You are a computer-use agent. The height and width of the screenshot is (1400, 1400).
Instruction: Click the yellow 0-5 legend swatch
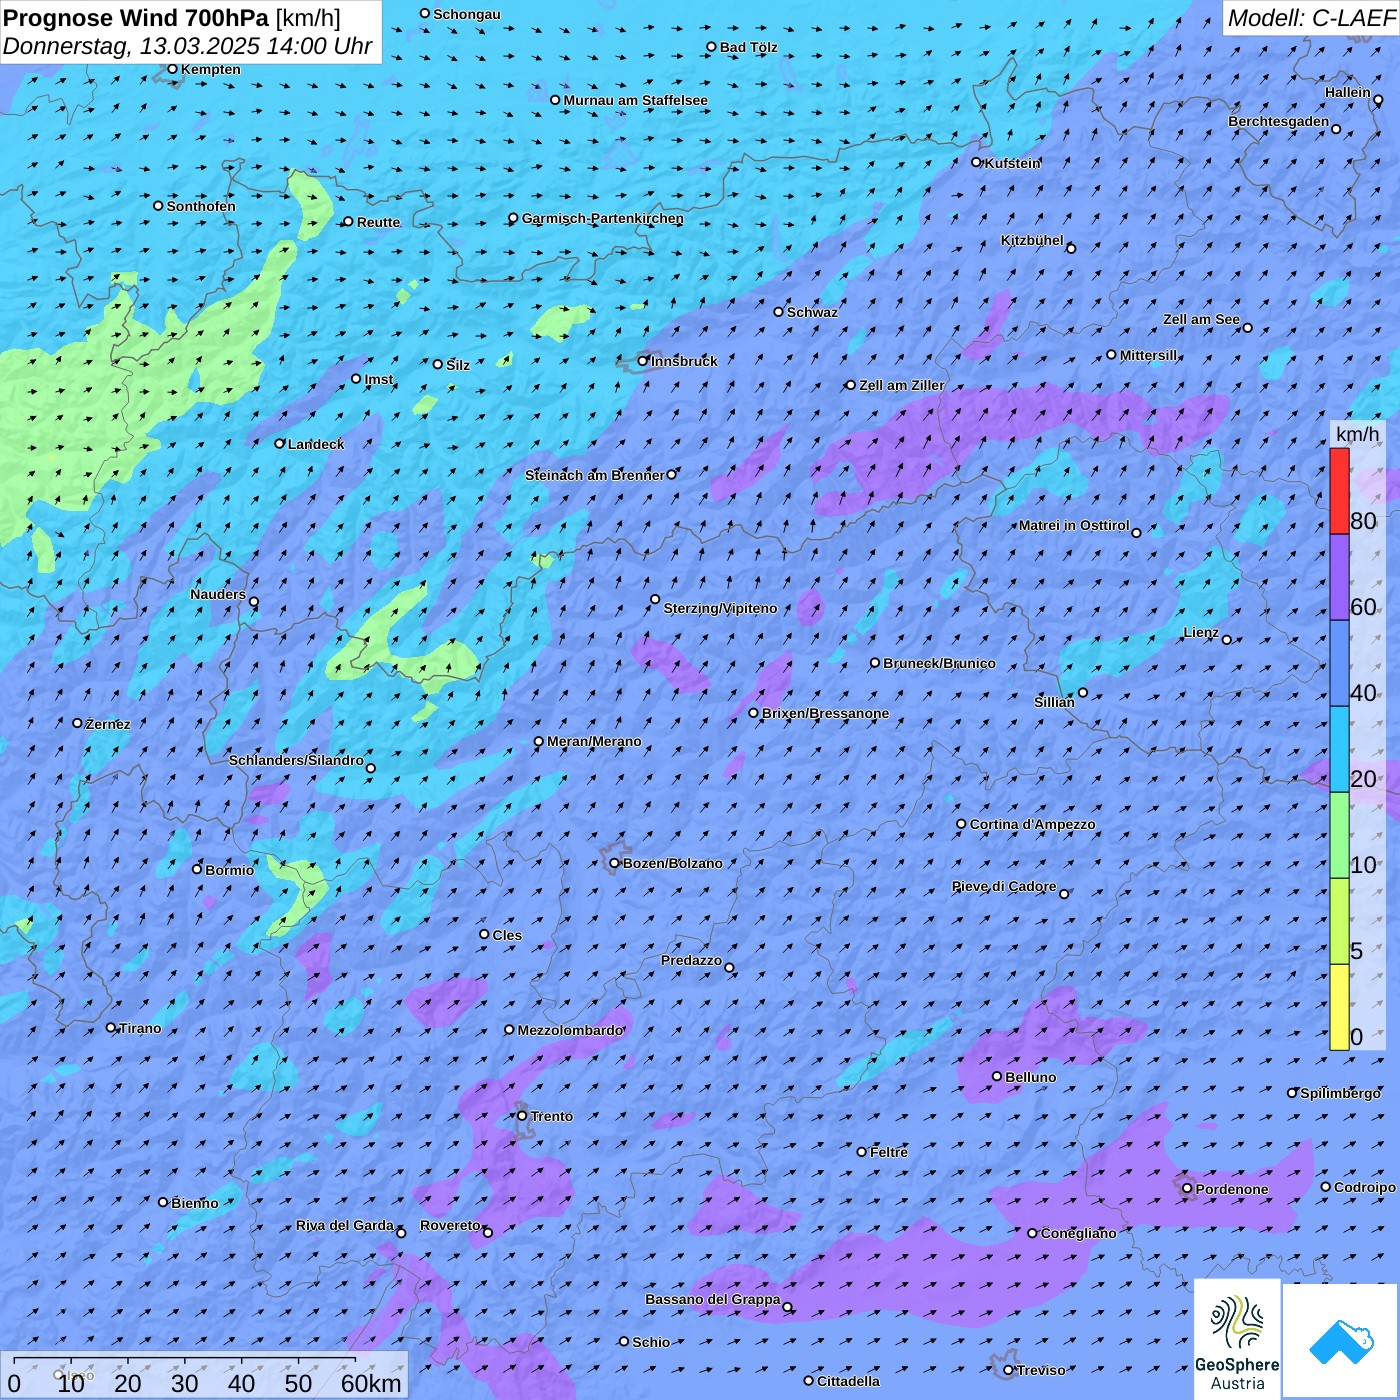click(x=1339, y=1007)
